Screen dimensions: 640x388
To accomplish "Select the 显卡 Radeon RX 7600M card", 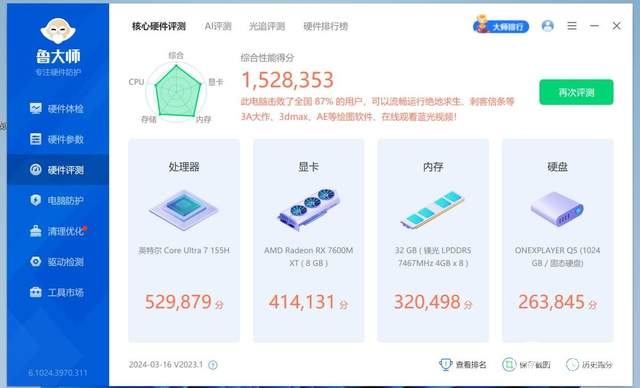I will [x=309, y=240].
